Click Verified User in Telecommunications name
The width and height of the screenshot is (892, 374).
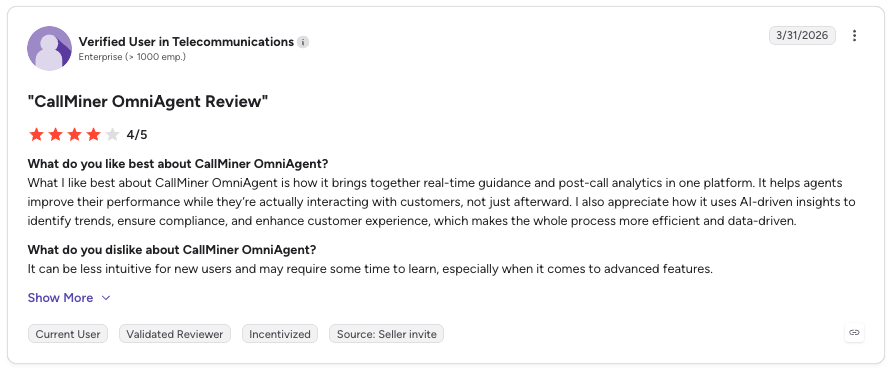coord(186,42)
